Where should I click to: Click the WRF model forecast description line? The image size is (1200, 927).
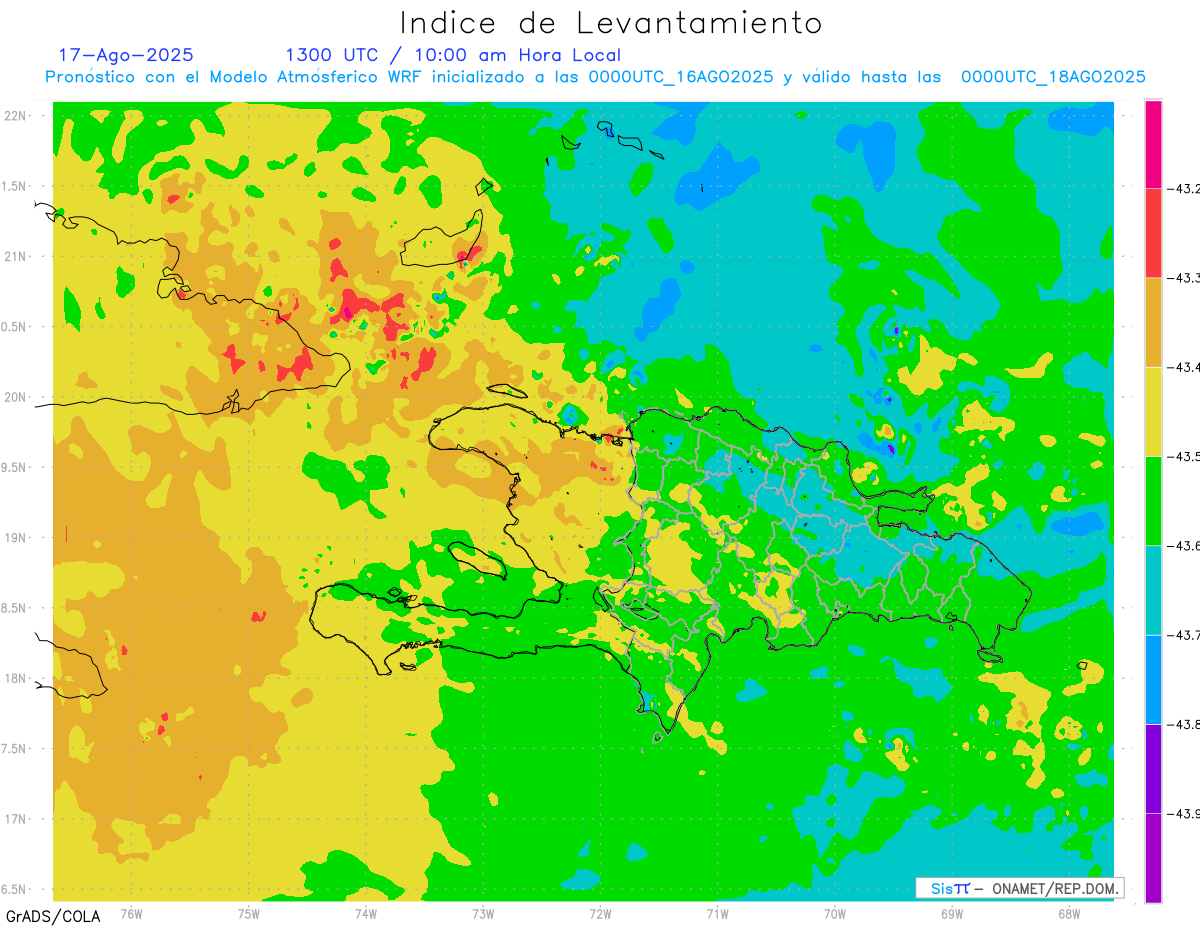click(x=595, y=77)
